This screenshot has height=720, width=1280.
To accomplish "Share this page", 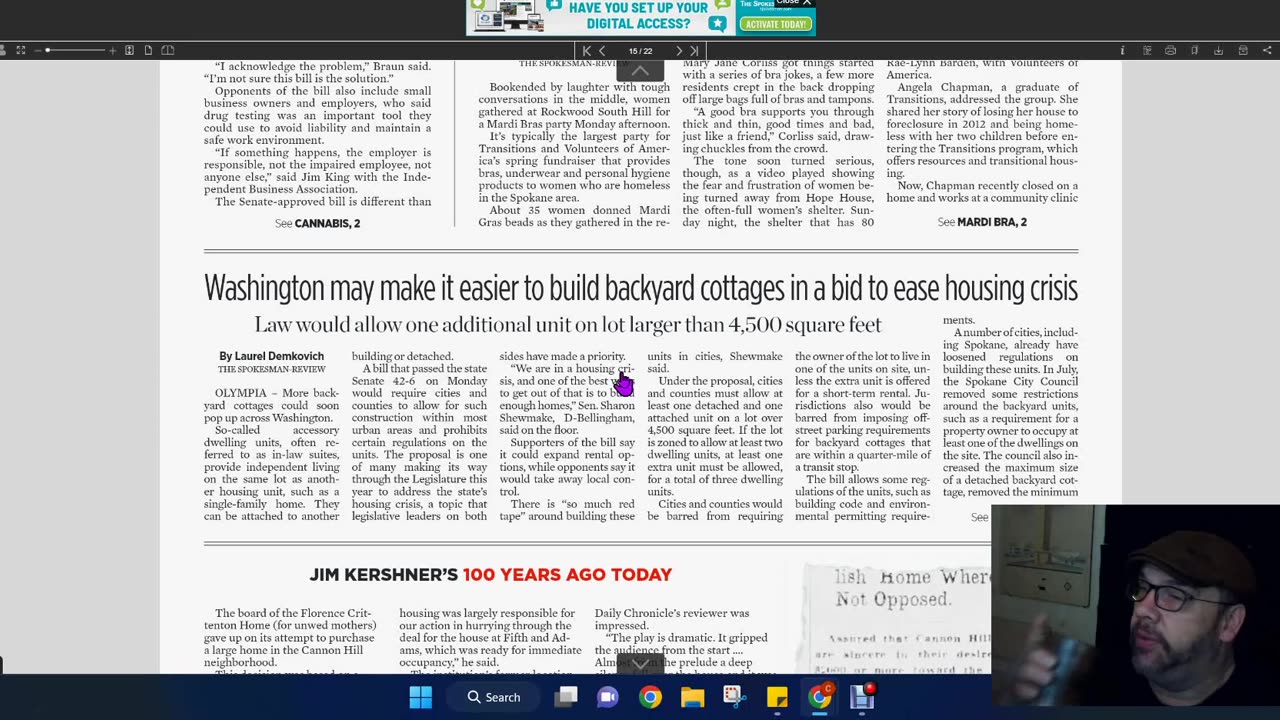I will 1267,51.
